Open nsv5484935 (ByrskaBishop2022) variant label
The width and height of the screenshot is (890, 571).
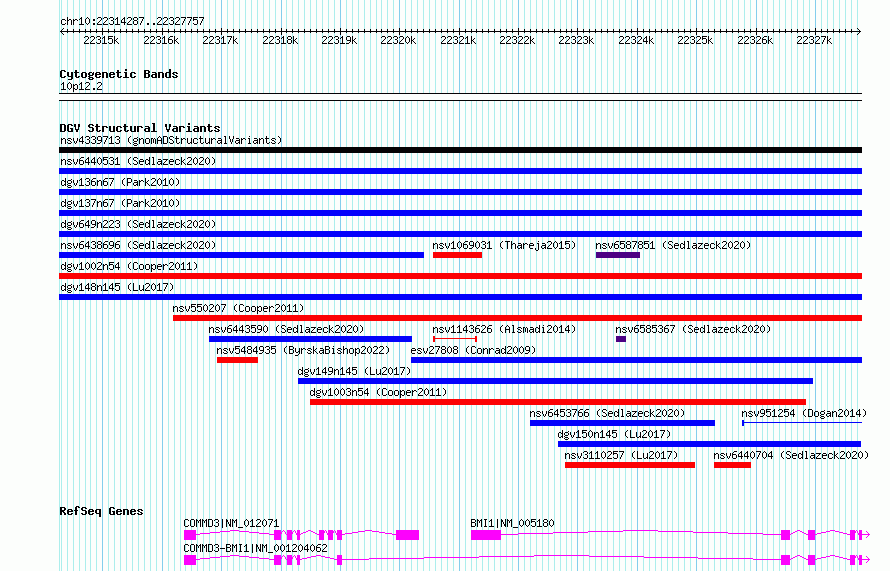click(303, 350)
